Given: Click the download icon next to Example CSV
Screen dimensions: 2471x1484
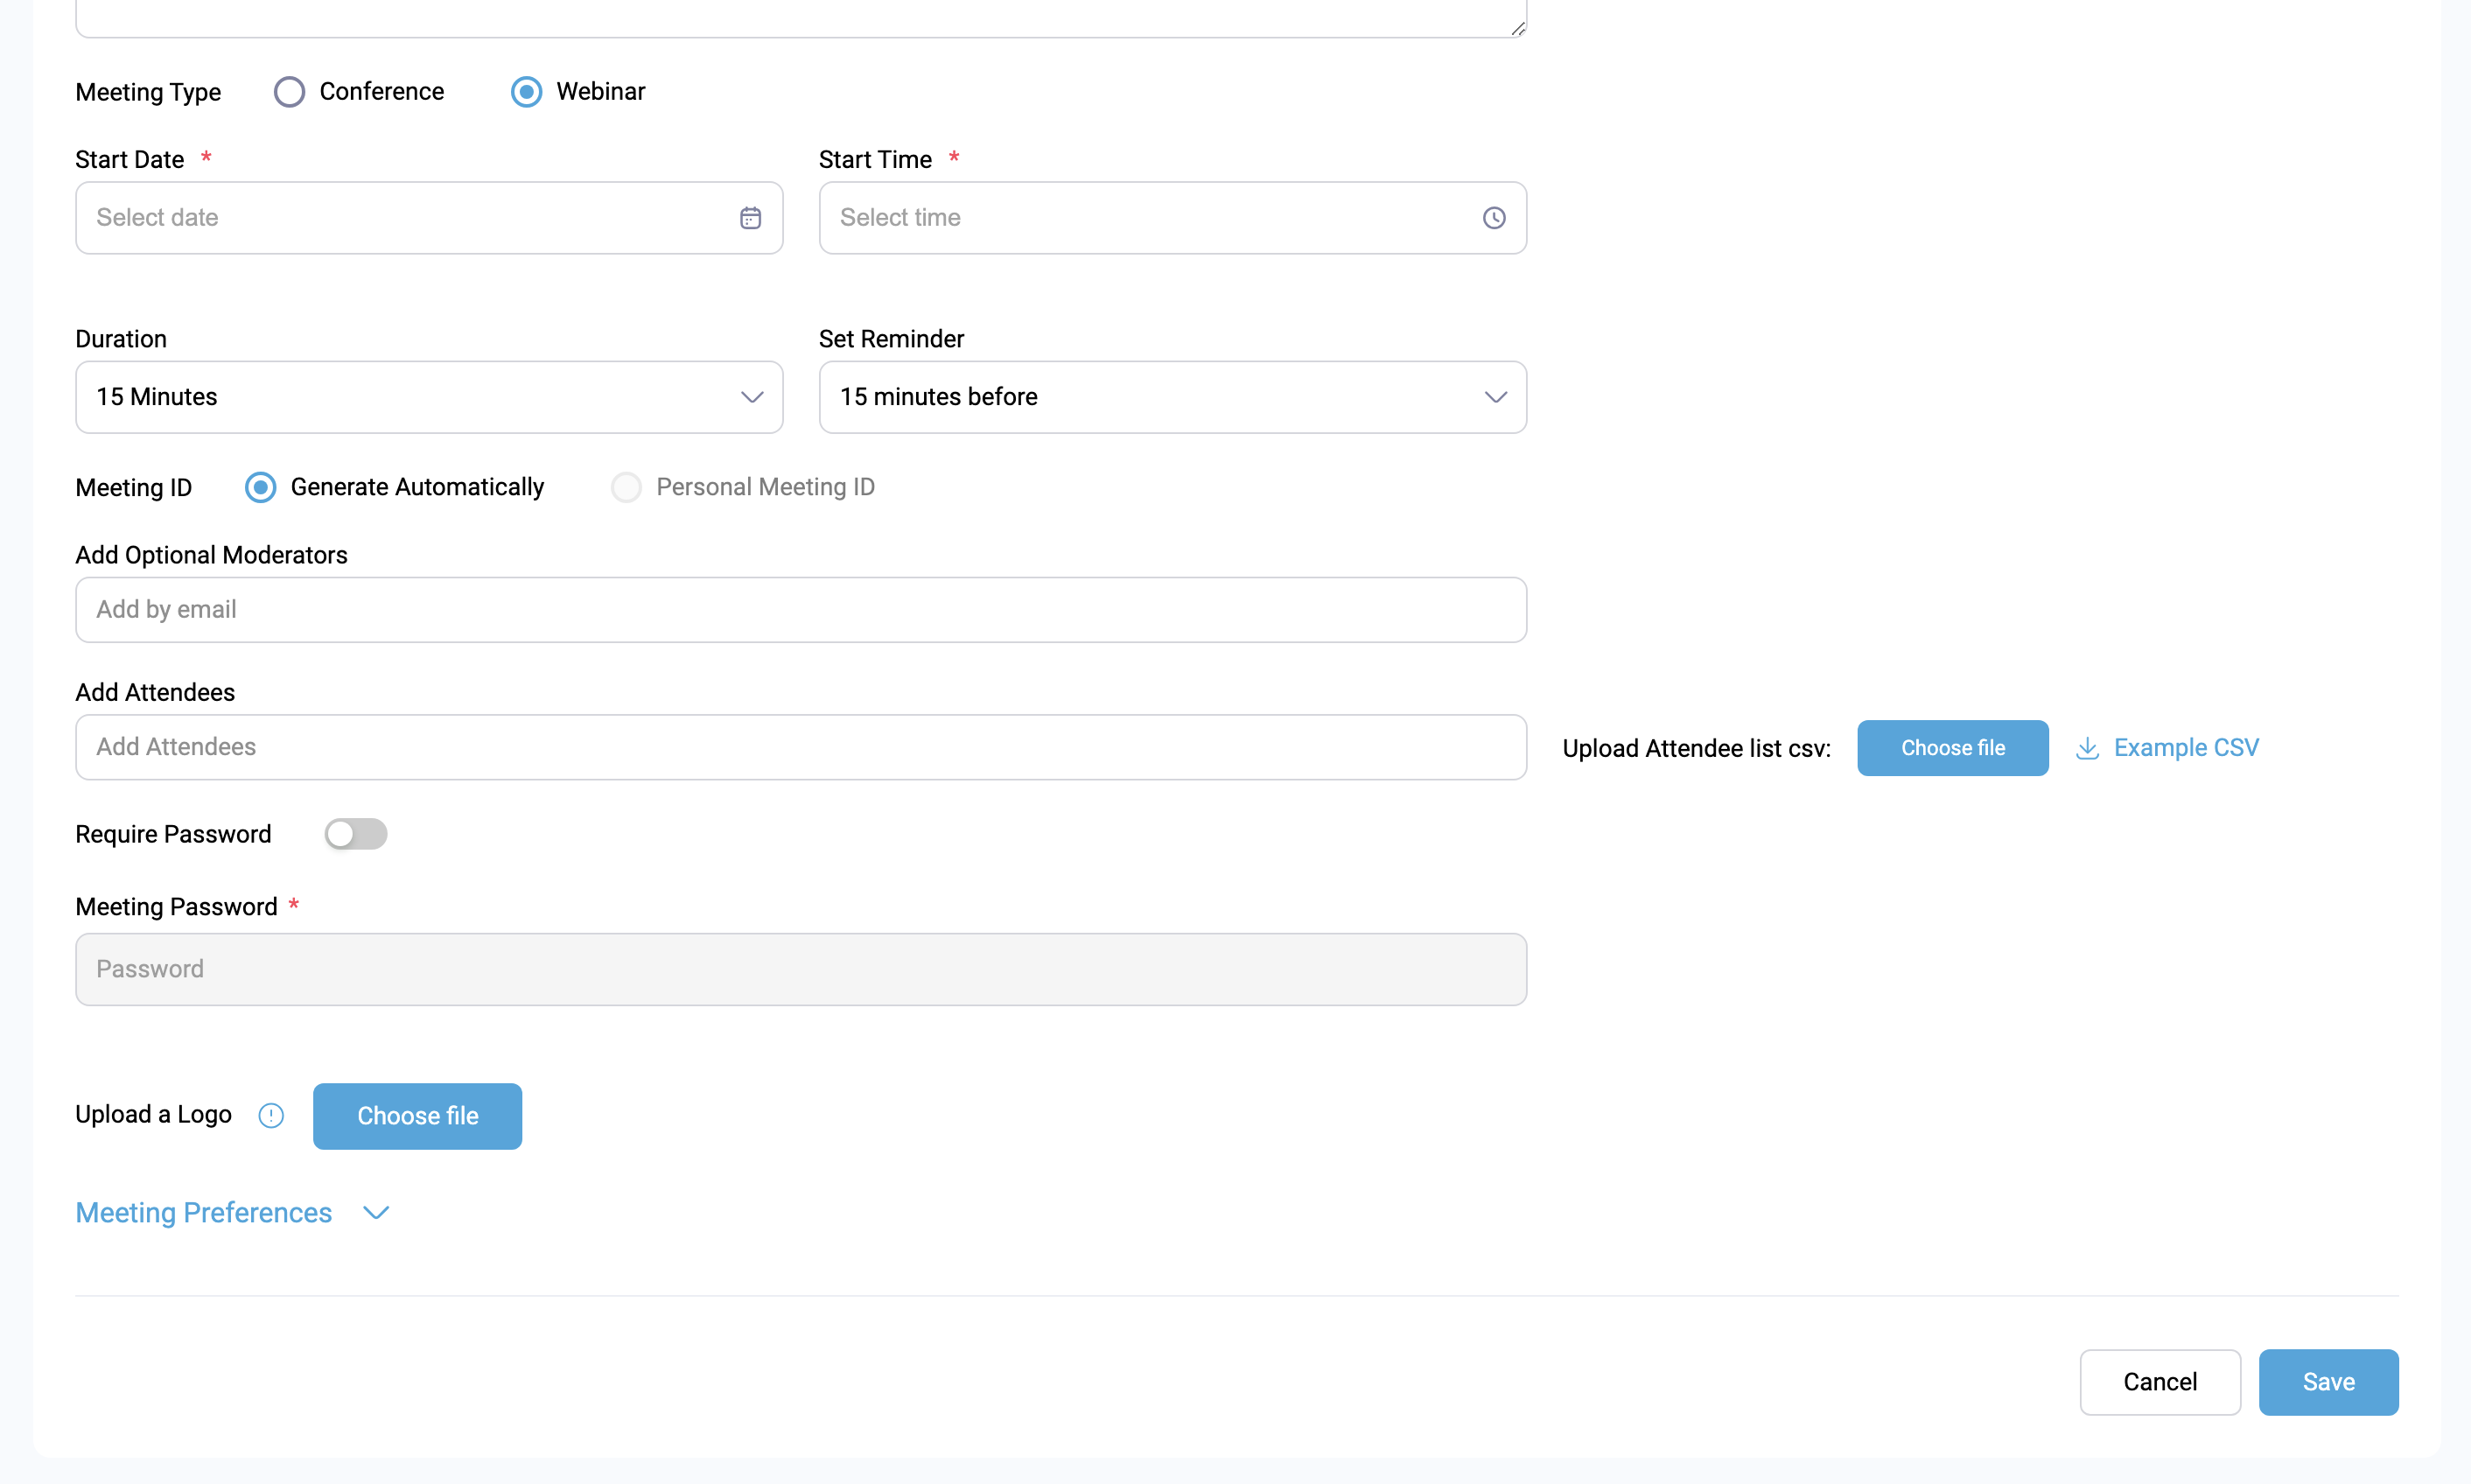Looking at the screenshot, I should click(2087, 748).
